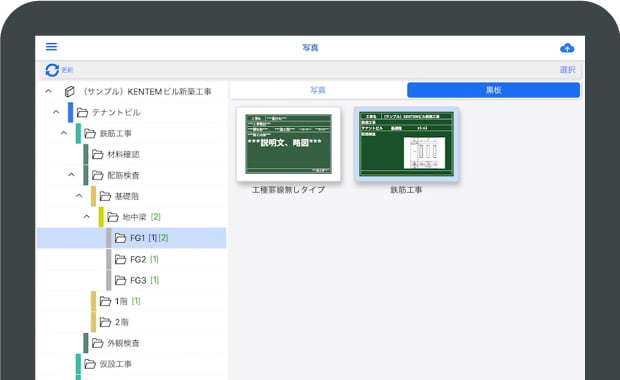Select the 仮設工事 tree label

(115, 364)
